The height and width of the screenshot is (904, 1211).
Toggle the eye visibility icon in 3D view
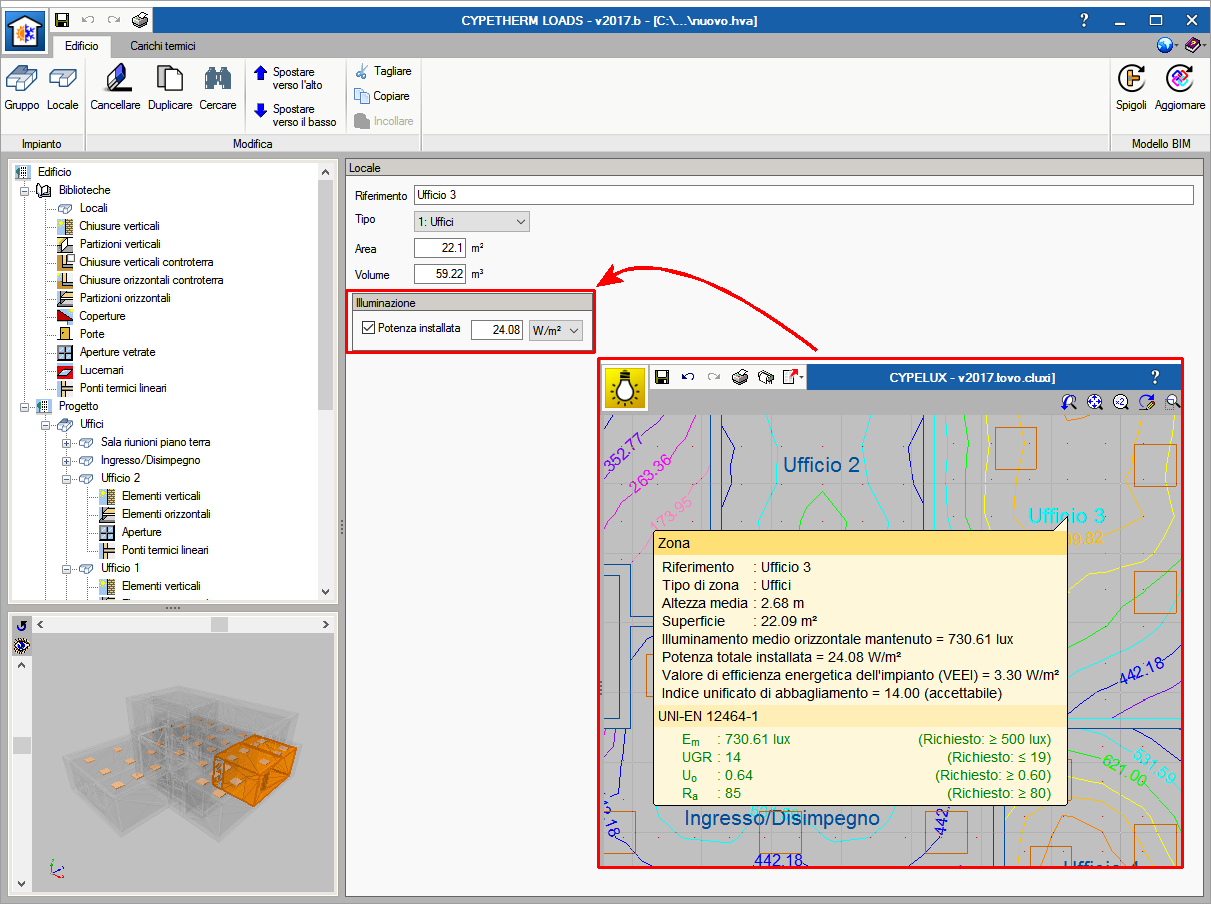pyautogui.click(x=22, y=646)
